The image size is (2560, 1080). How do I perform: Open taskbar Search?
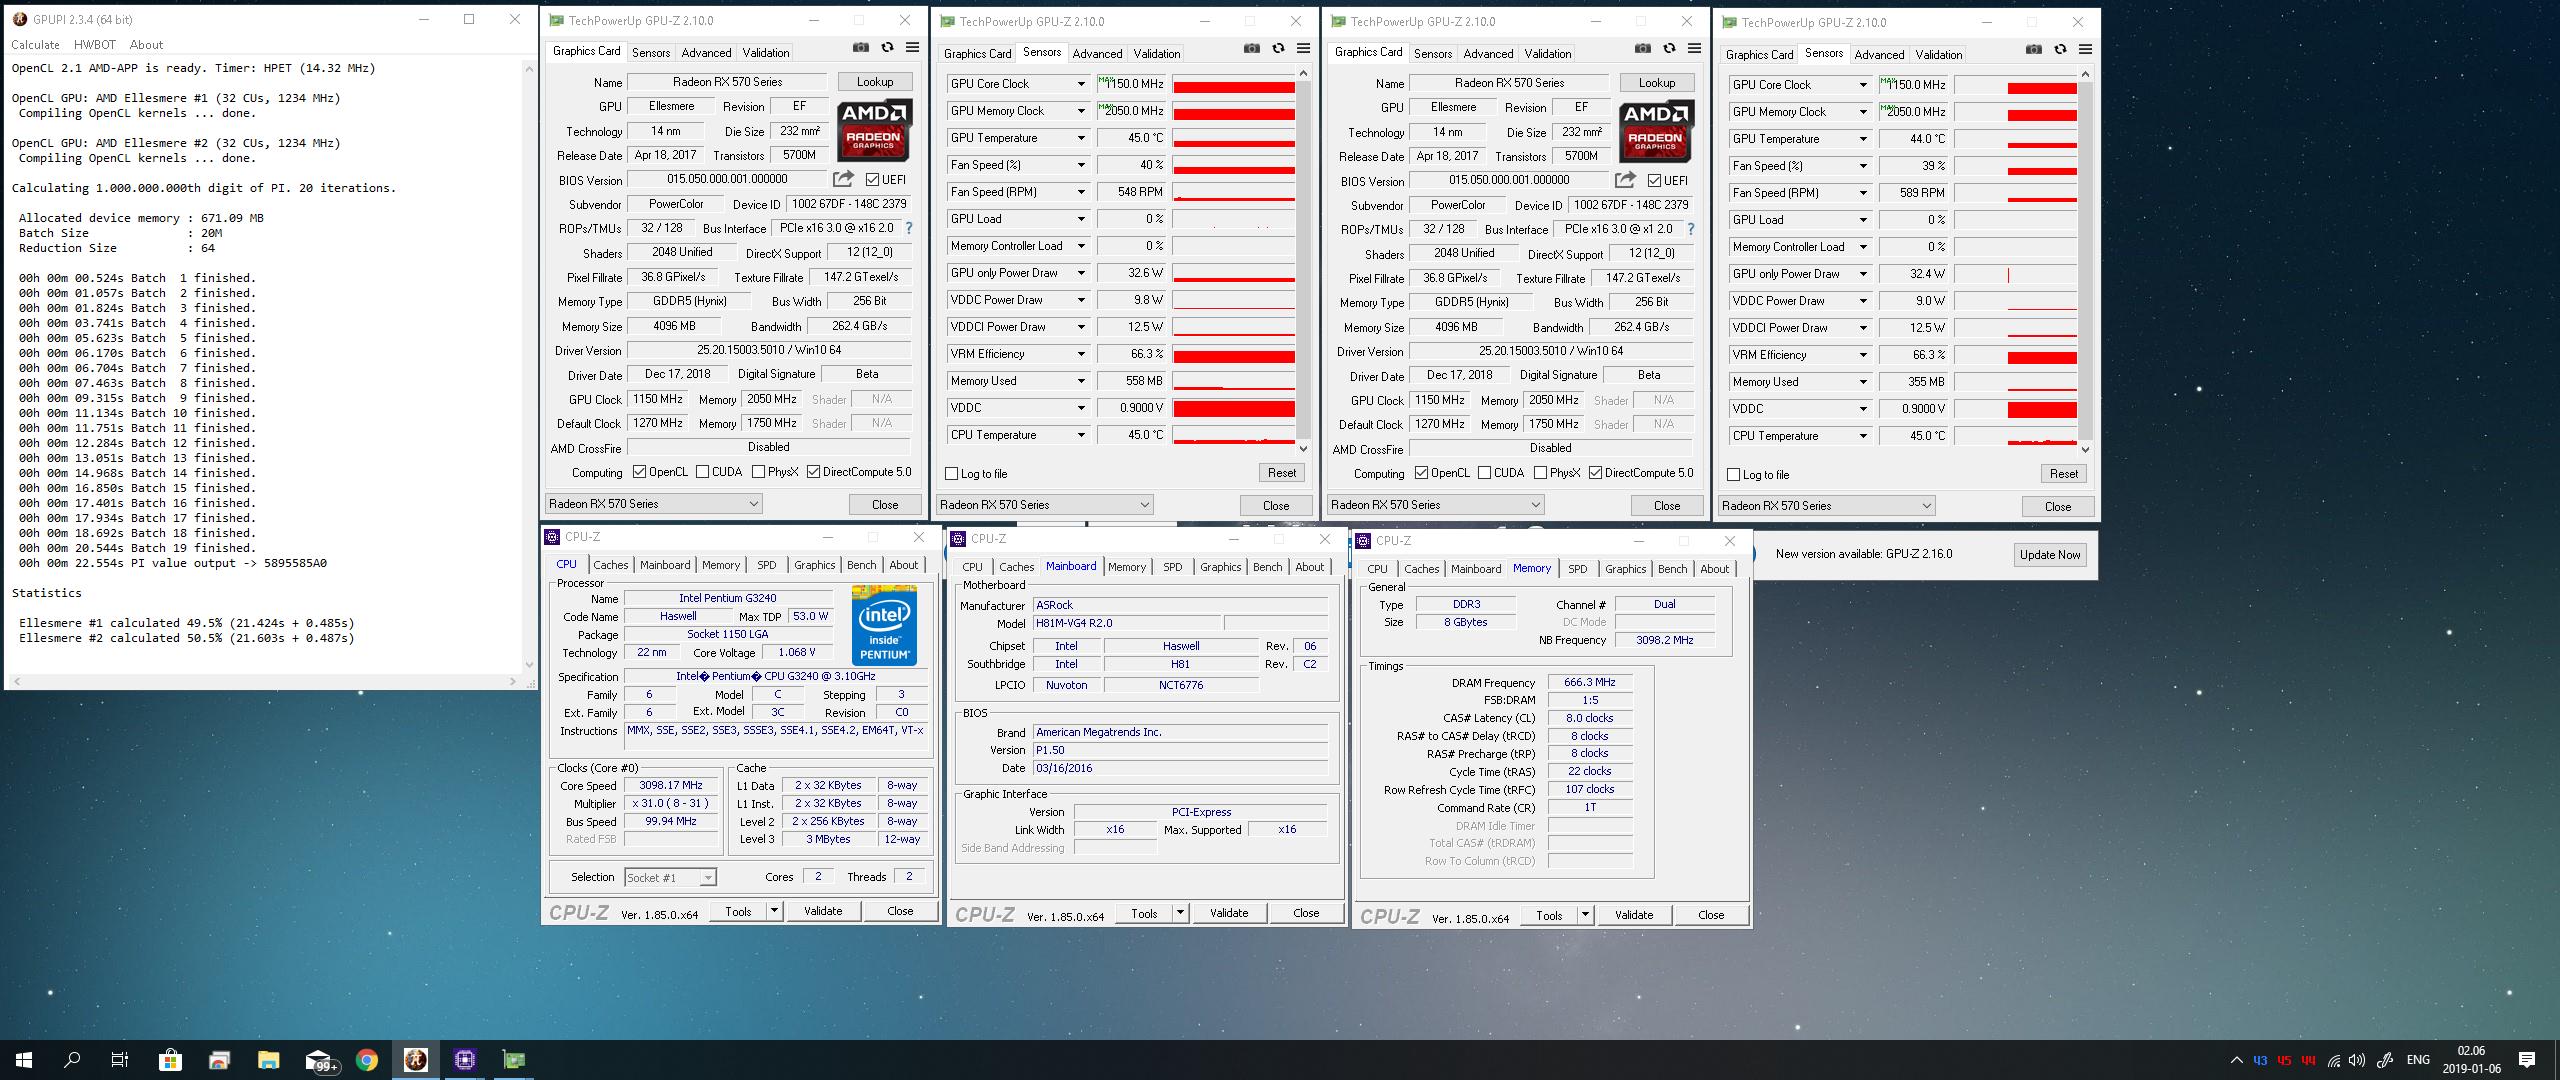click(72, 1060)
